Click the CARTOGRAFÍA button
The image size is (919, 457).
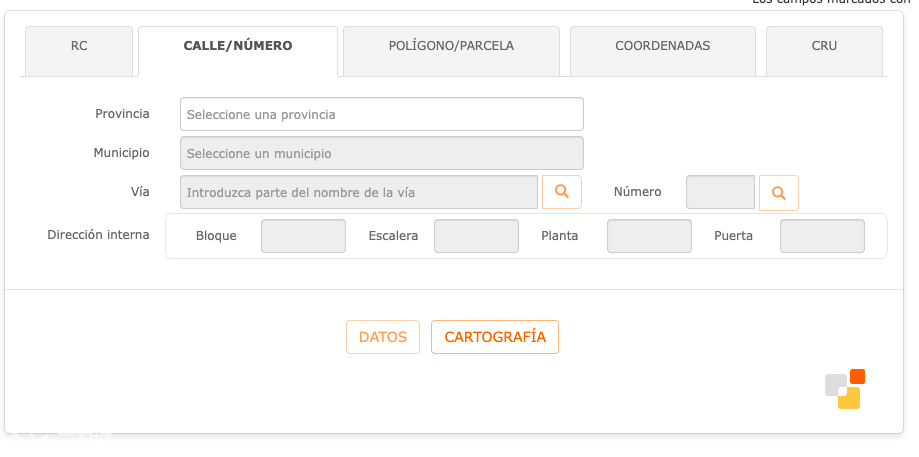point(495,337)
